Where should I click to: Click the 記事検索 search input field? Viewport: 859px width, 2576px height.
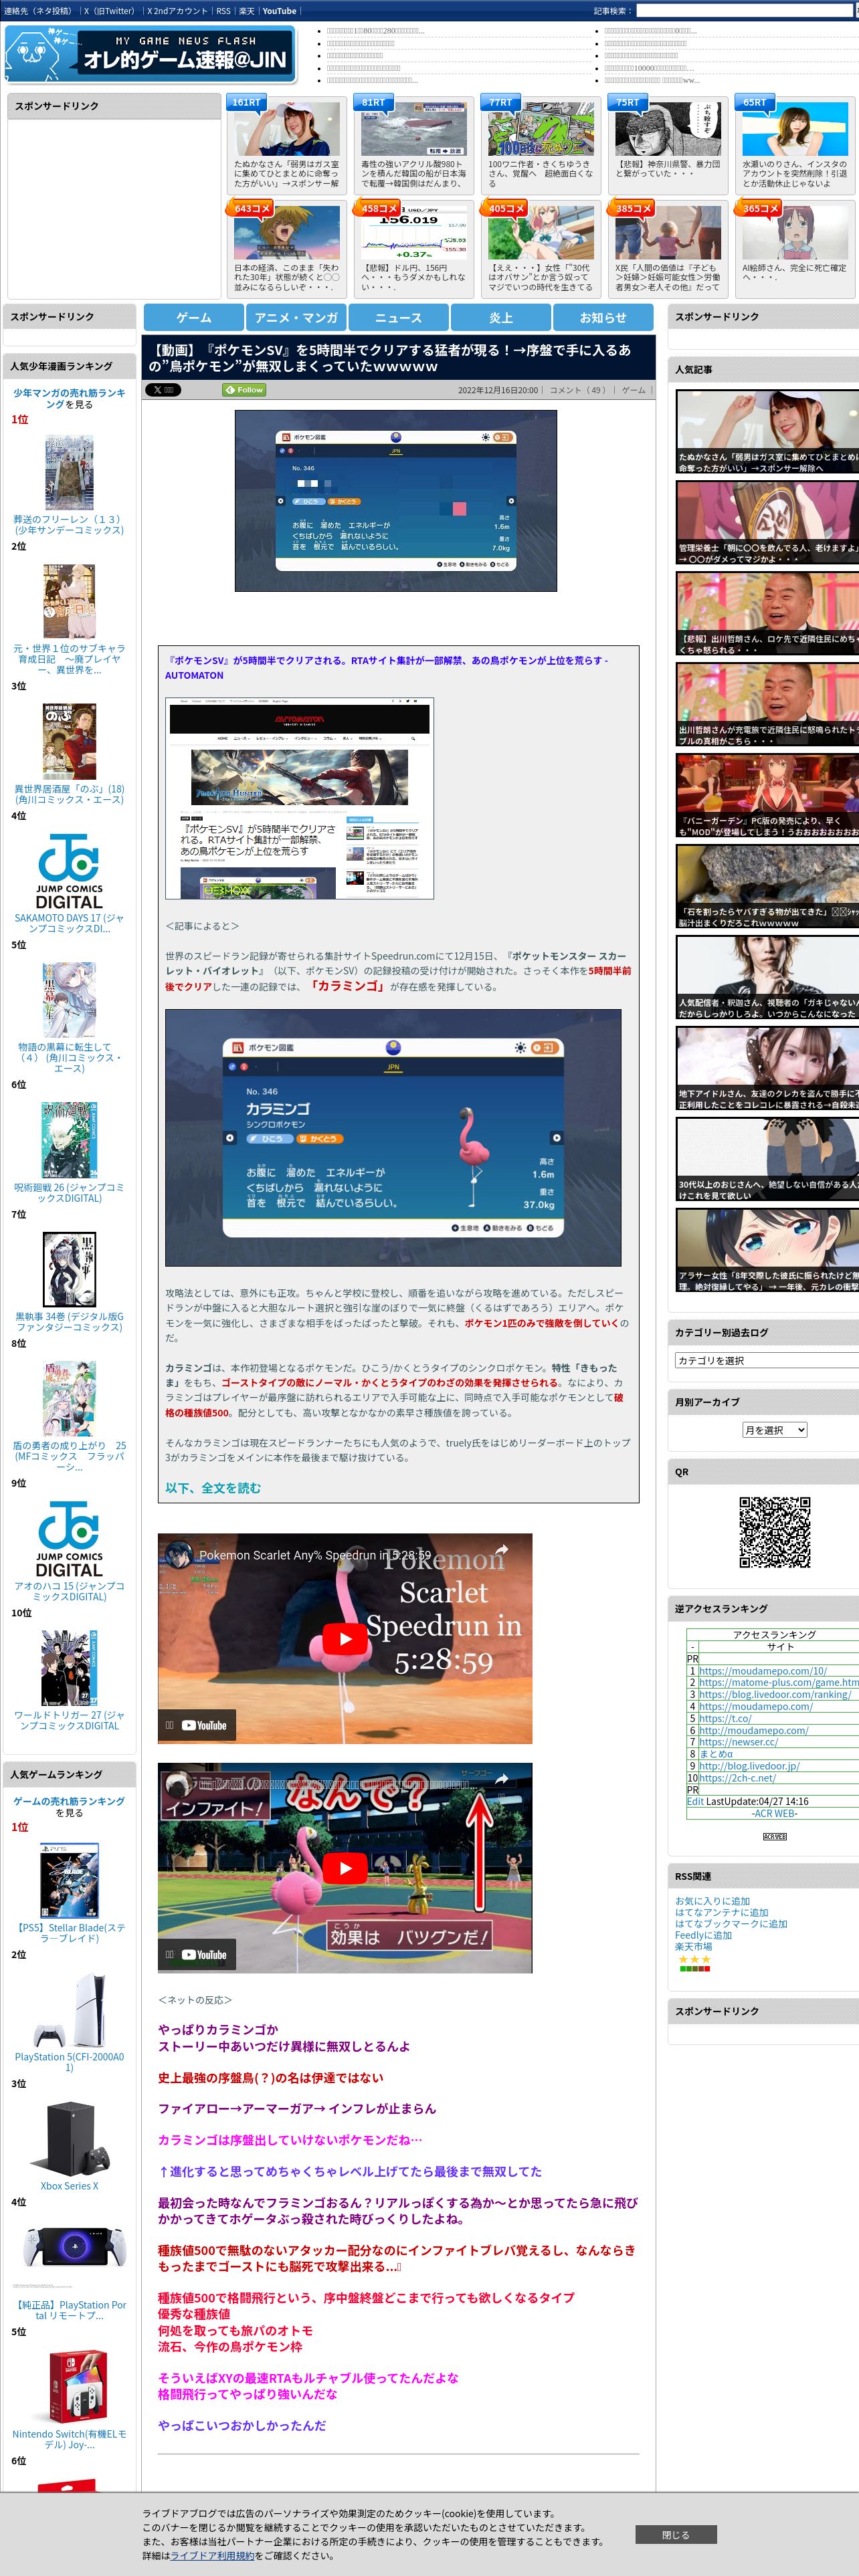point(745,11)
